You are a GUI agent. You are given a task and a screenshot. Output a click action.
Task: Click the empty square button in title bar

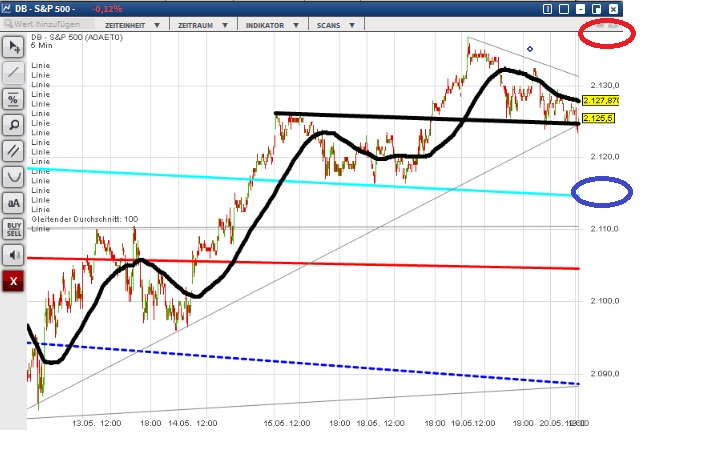coord(564,9)
